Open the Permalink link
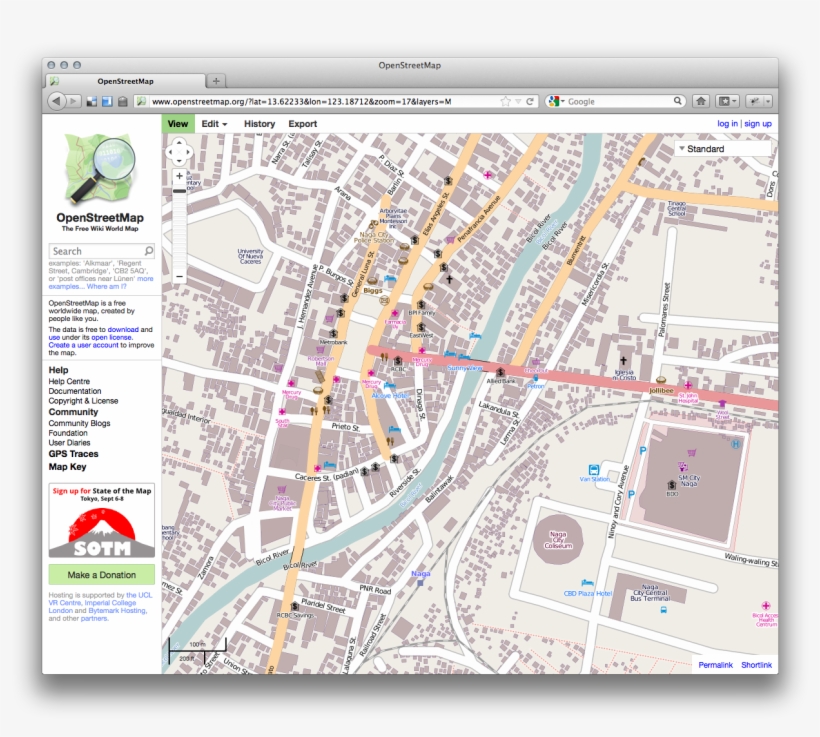The width and height of the screenshot is (820, 737). pyautogui.click(x=715, y=665)
